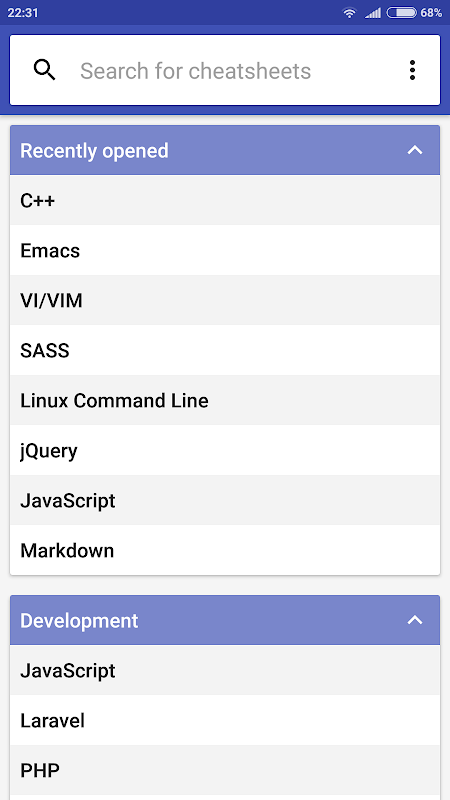
Task: Open the Laravel cheatsheet
Action: [225, 720]
